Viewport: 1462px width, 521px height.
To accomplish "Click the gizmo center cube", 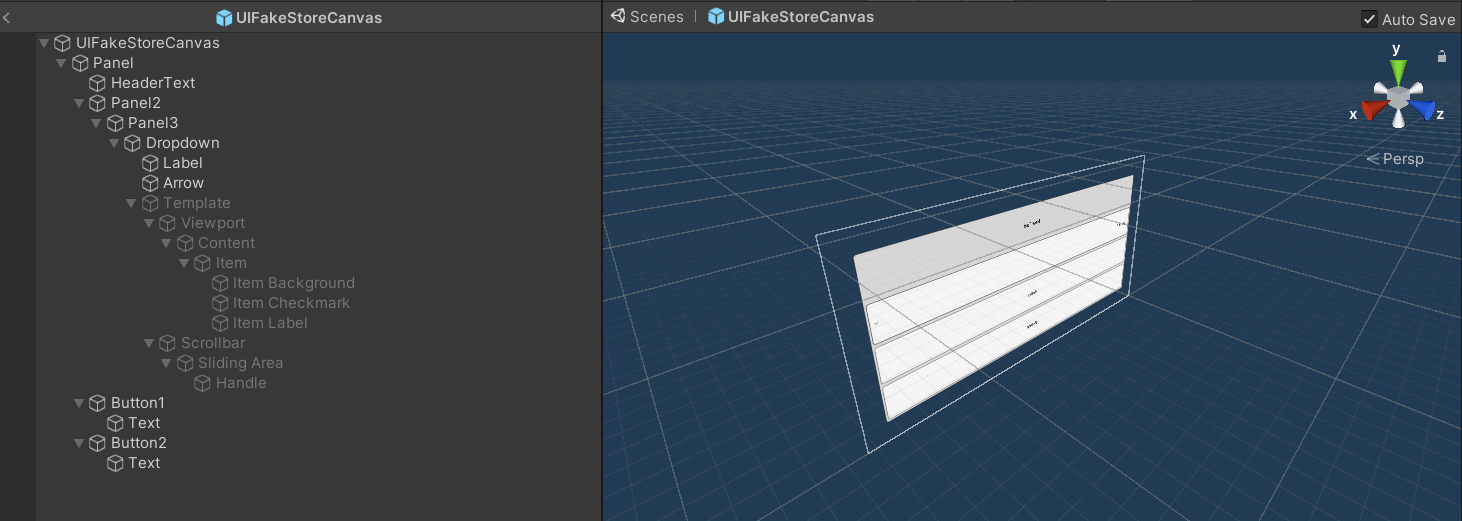I will pyautogui.click(x=1398, y=97).
